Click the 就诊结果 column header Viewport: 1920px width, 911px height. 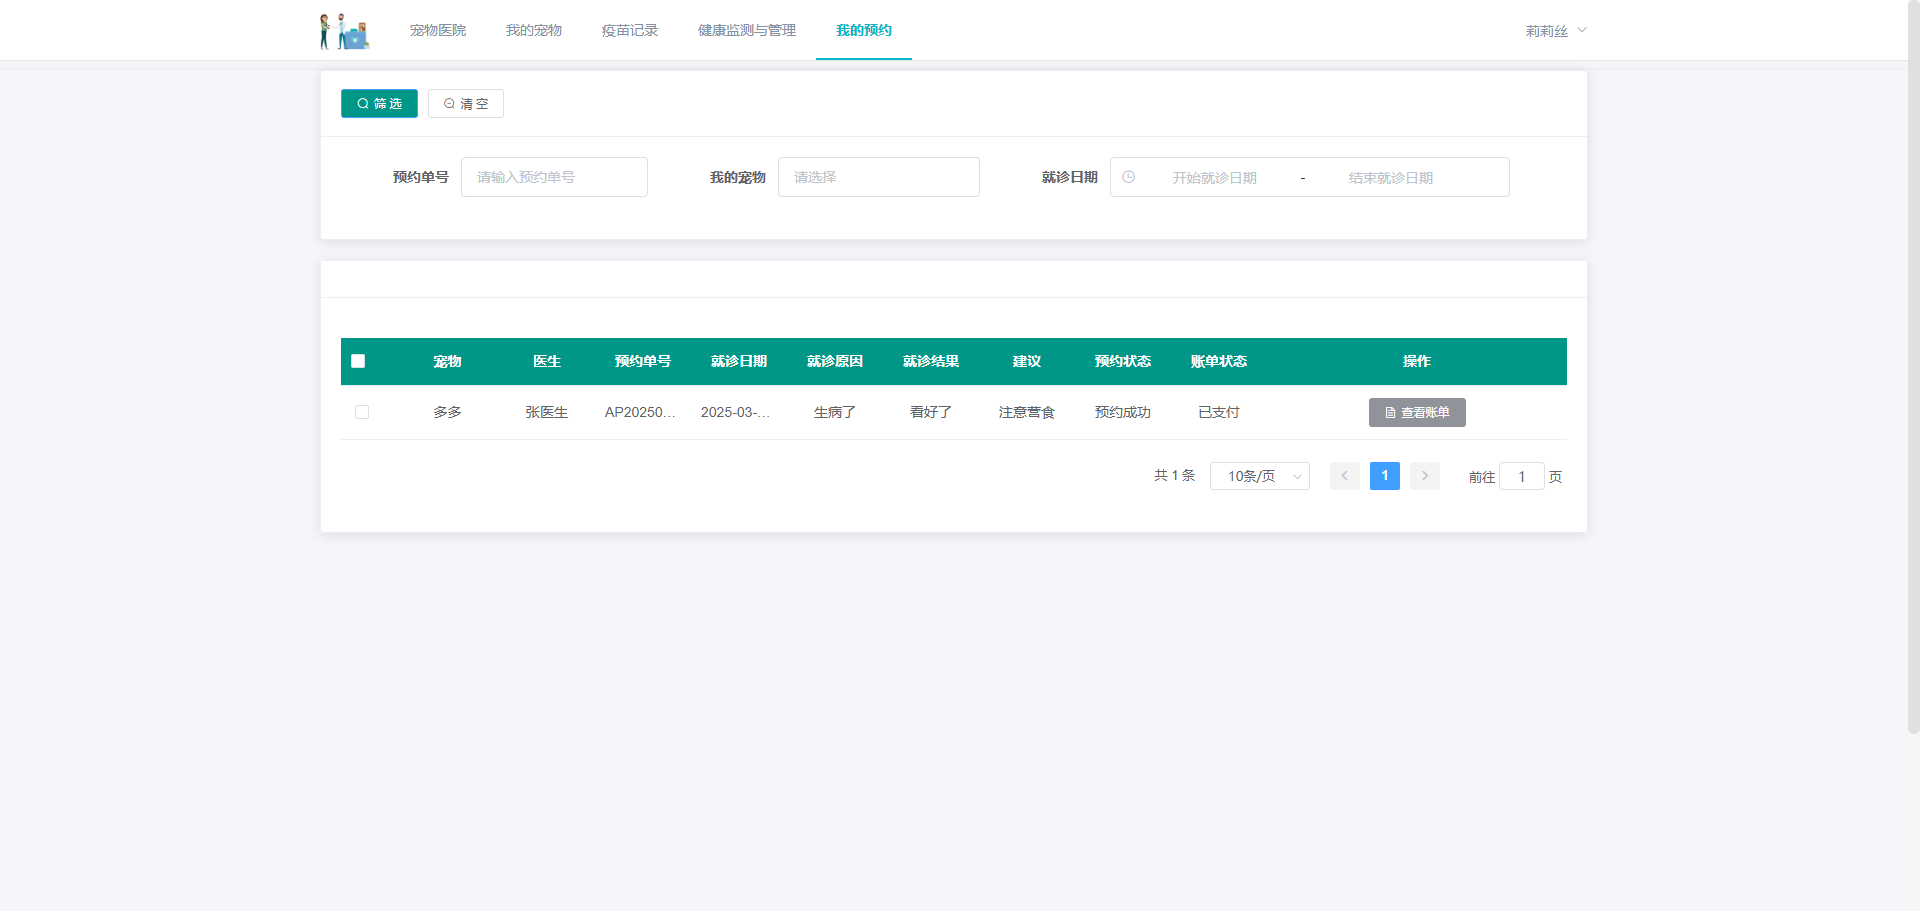[x=931, y=361]
